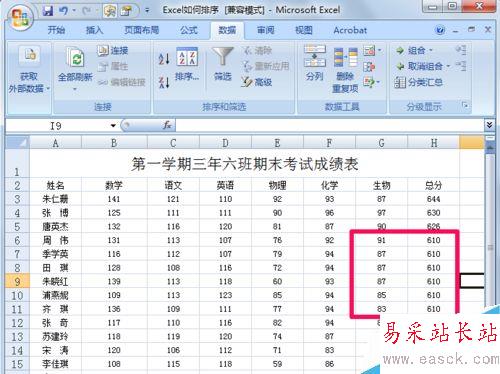Switch to the 开始 tab
Viewport: 500px width, 374px height.
pyautogui.click(x=56, y=30)
